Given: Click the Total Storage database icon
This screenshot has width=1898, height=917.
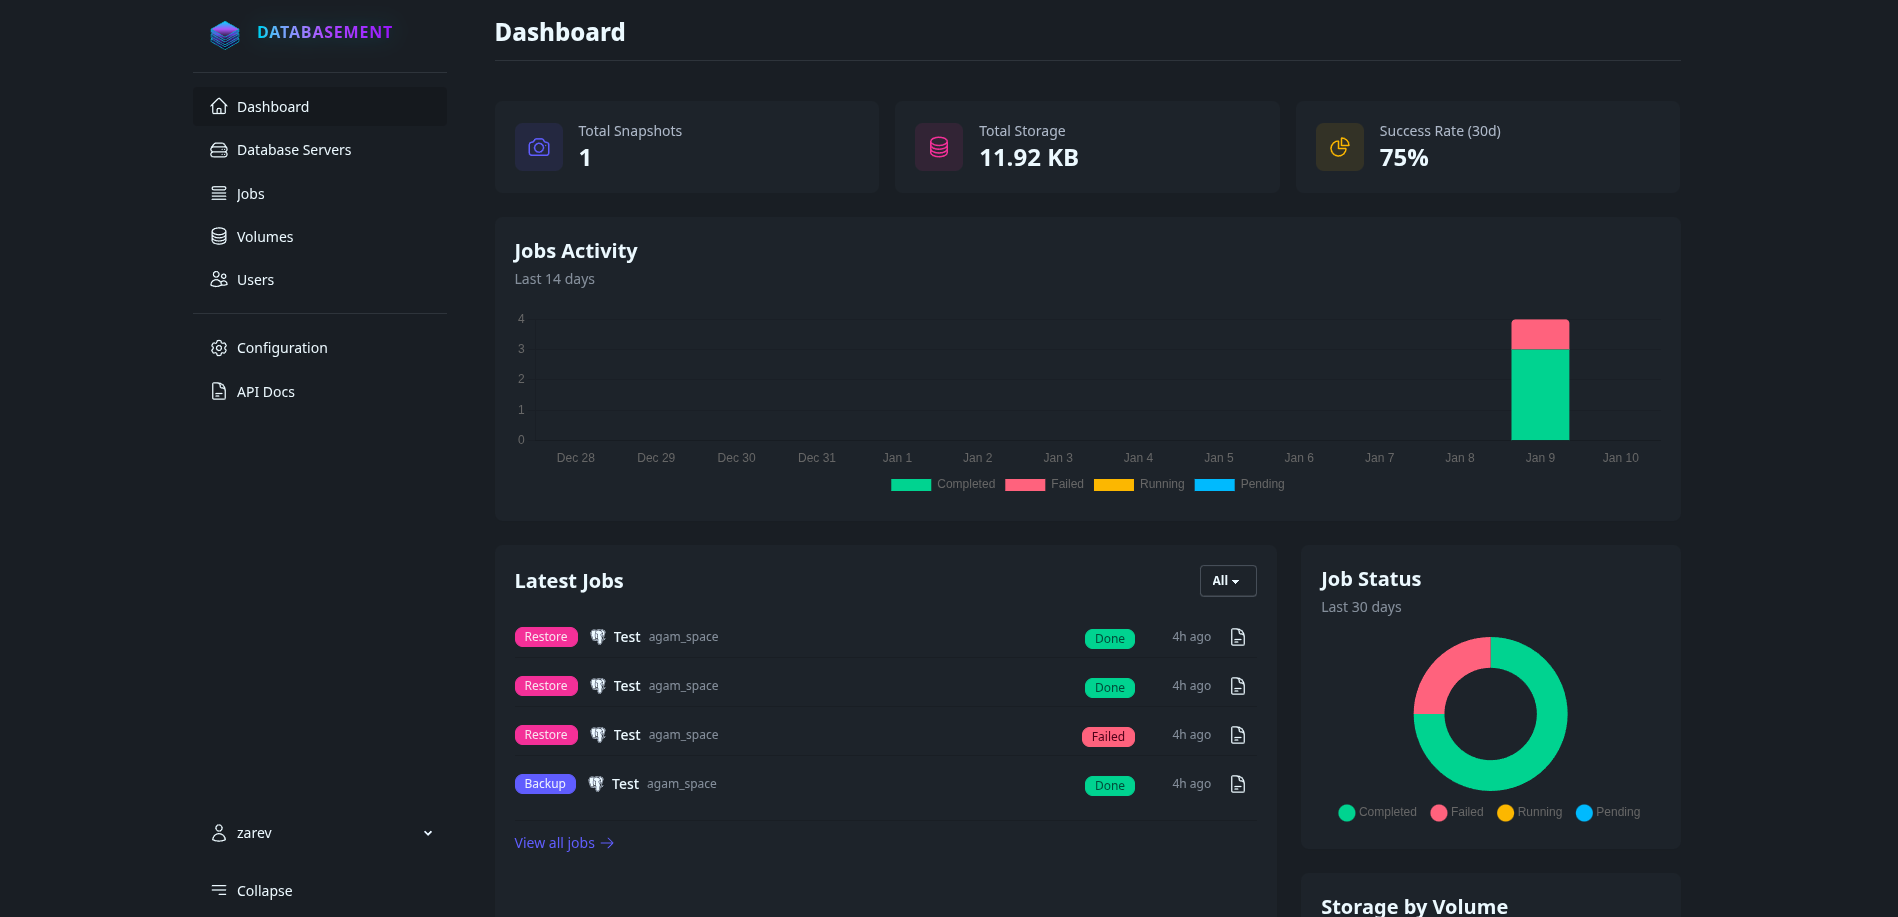Looking at the screenshot, I should pyautogui.click(x=939, y=148).
